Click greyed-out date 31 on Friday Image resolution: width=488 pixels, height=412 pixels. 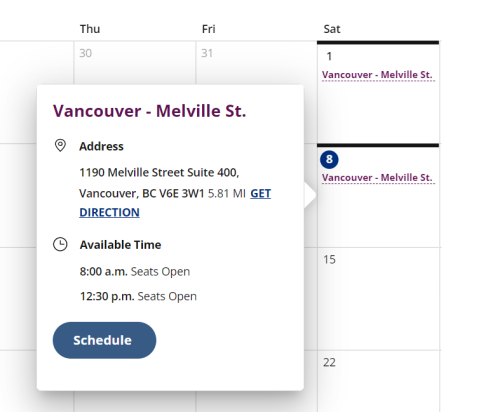click(207, 53)
